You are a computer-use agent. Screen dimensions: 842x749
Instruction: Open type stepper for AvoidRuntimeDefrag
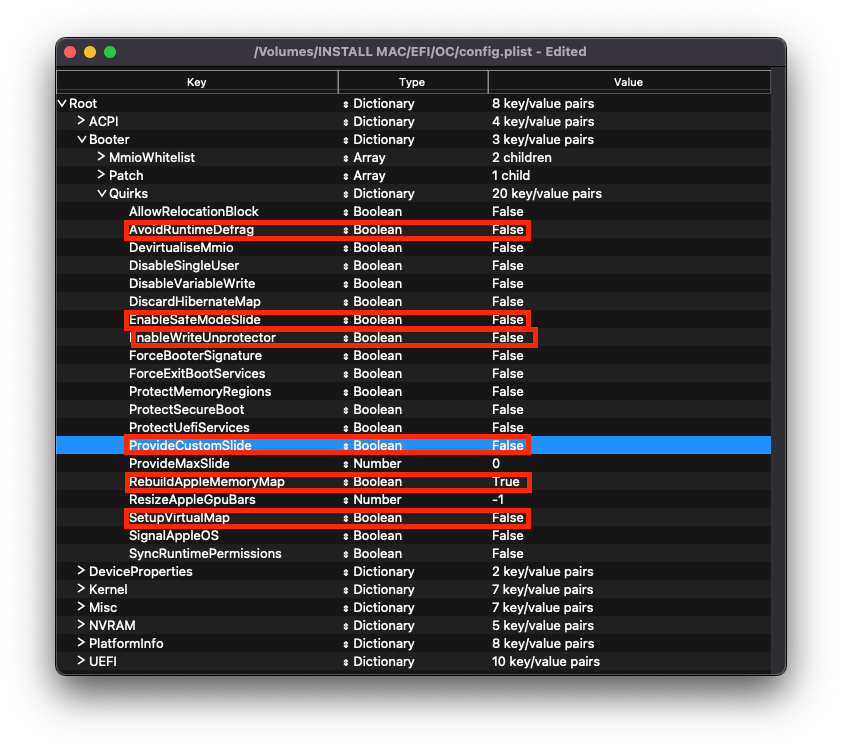pyautogui.click(x=346, y=230)
